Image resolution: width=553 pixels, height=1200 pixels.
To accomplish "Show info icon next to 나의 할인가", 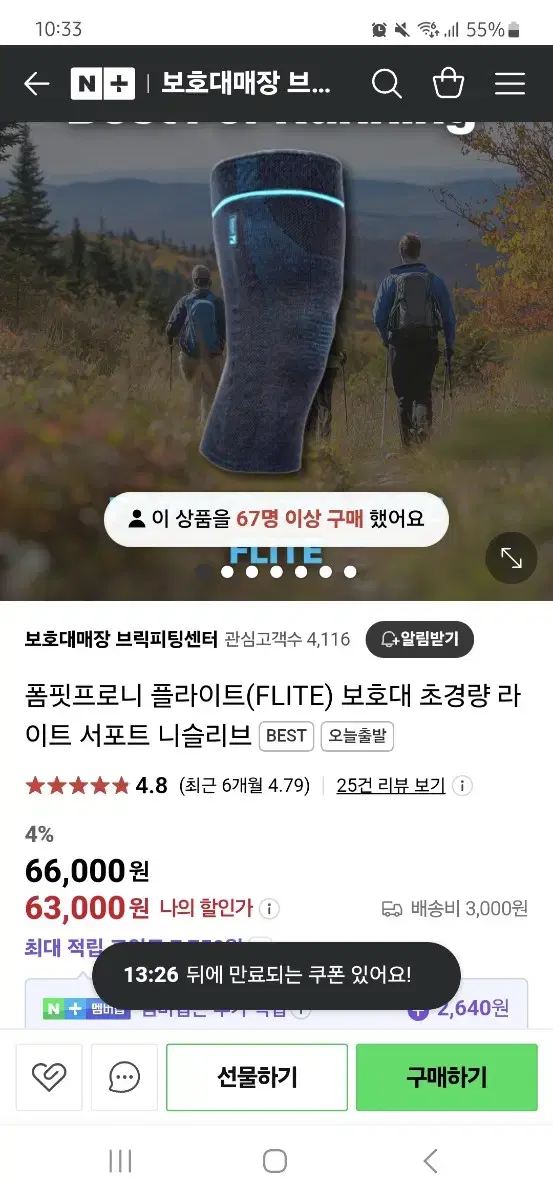I will [269, 909].
